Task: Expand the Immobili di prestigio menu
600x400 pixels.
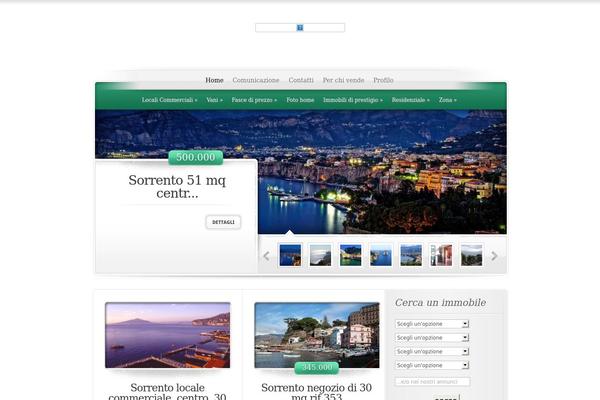Action: point(353,100)
